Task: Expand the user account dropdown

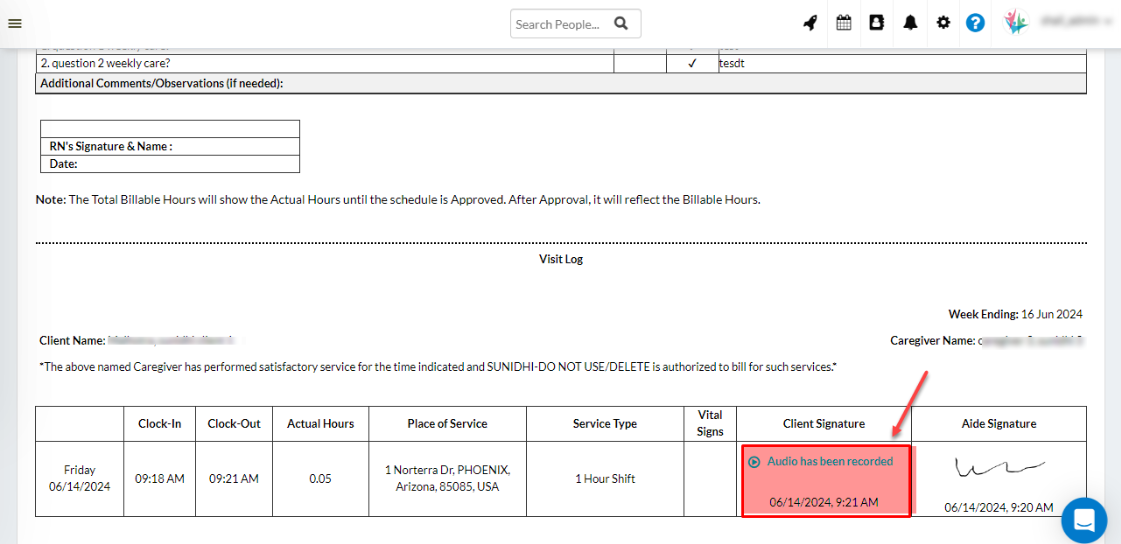Action: pyautogui.click(x=1075, y=21)
